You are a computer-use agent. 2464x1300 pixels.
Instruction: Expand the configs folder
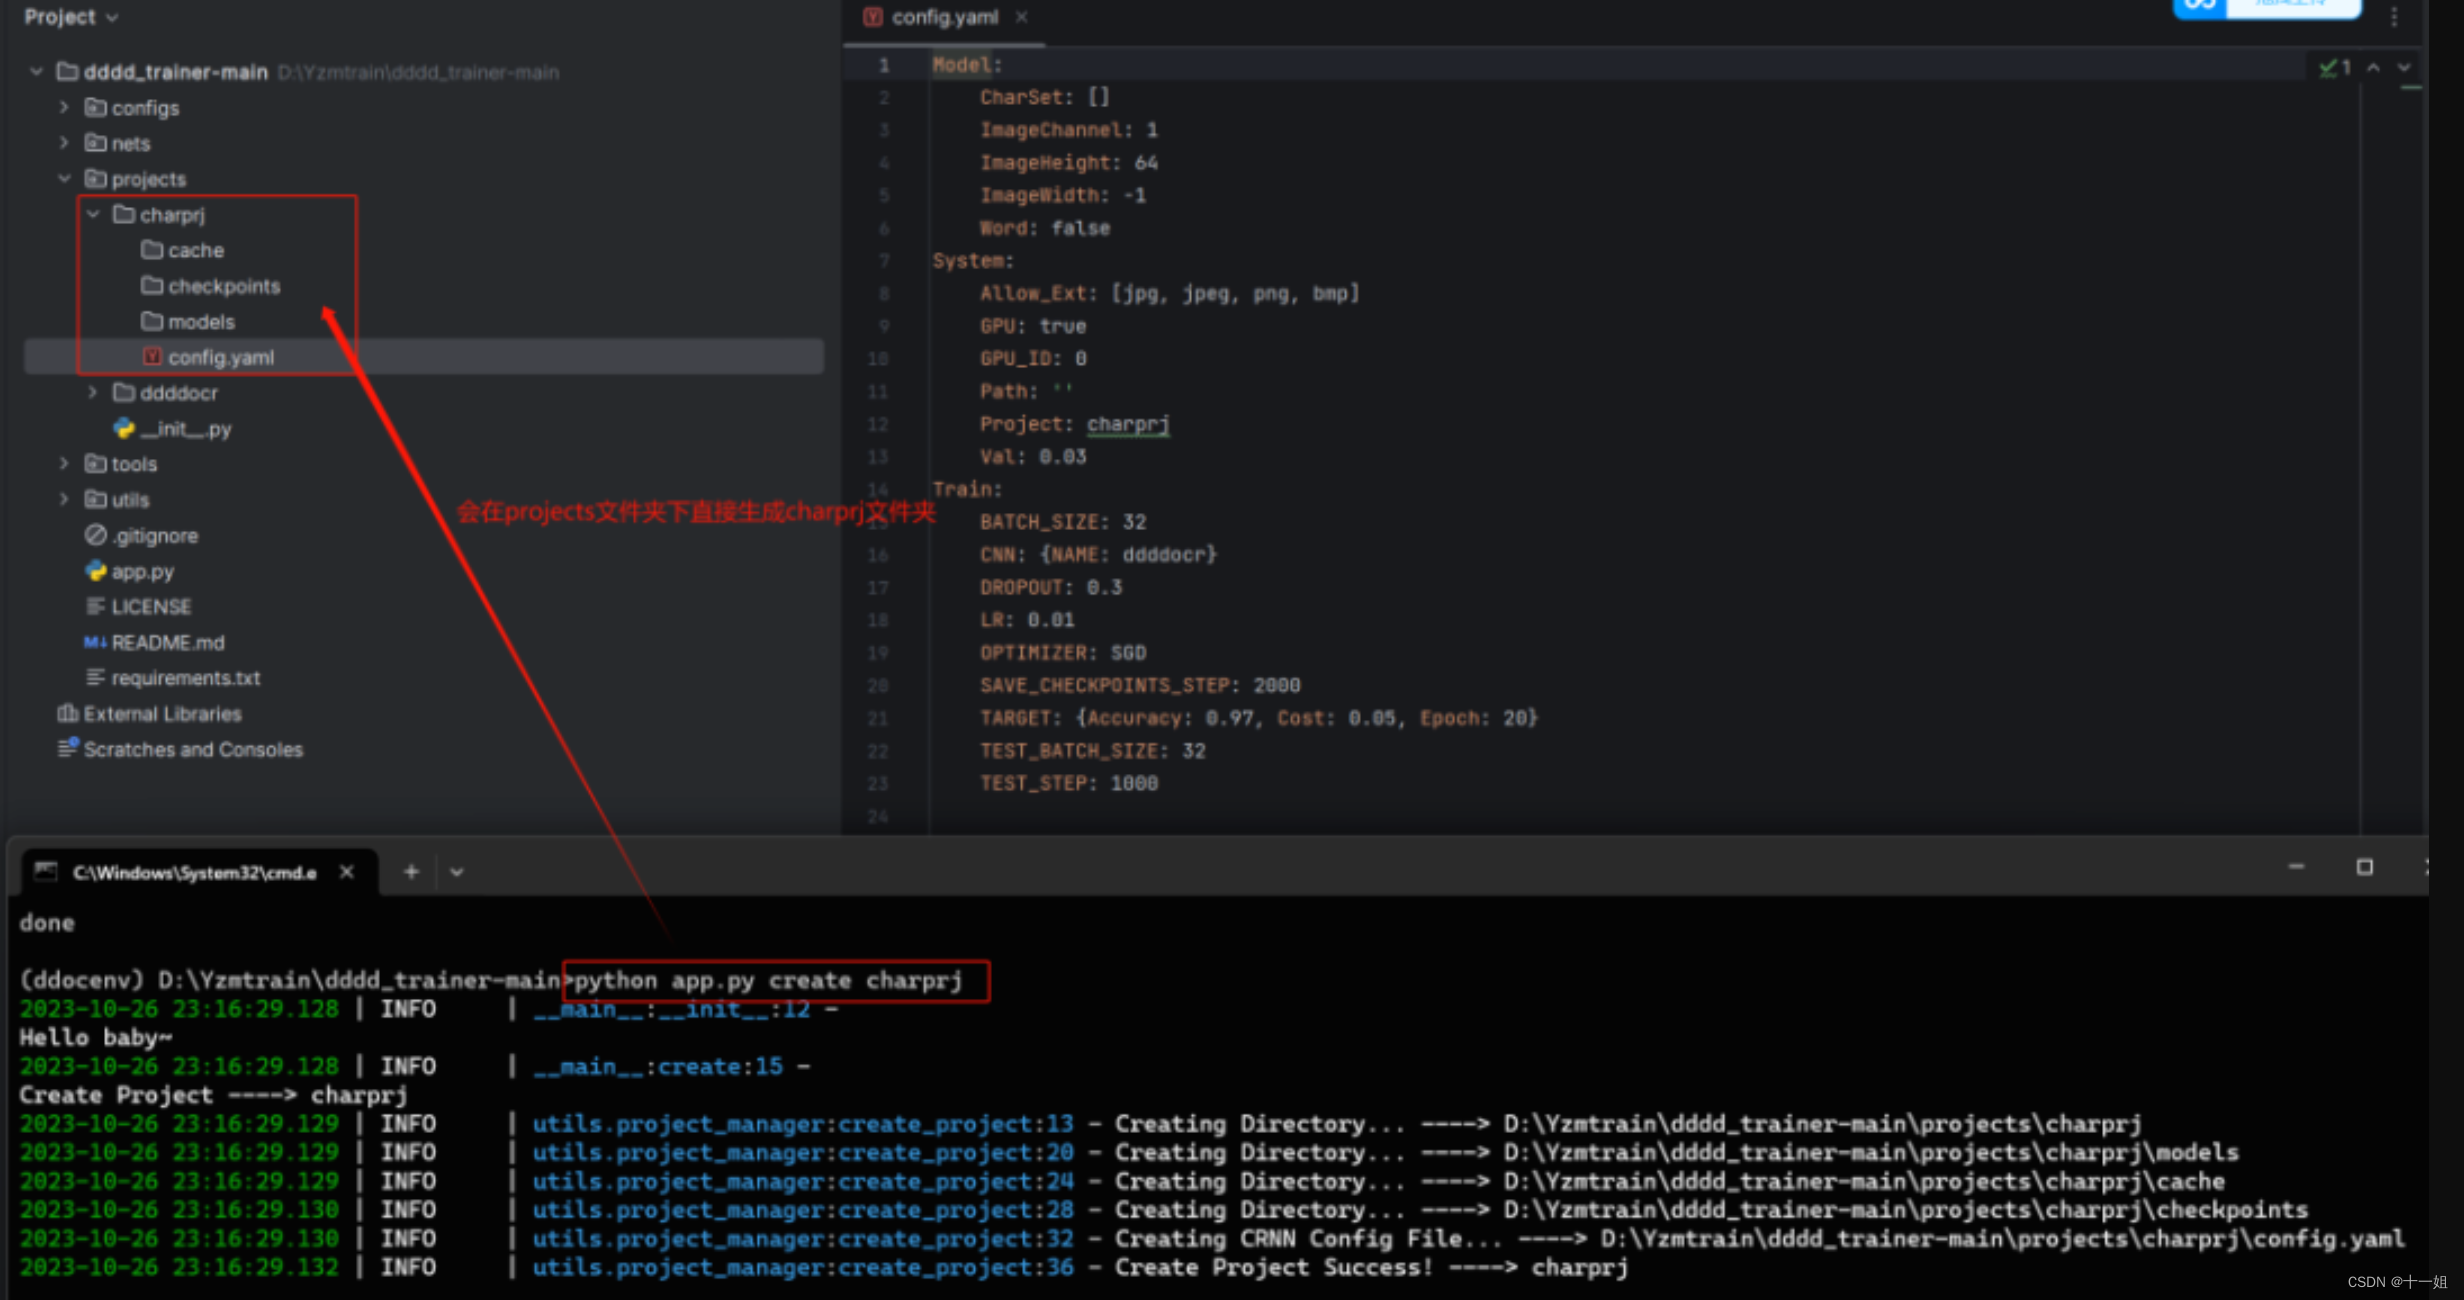coord(64,107)
